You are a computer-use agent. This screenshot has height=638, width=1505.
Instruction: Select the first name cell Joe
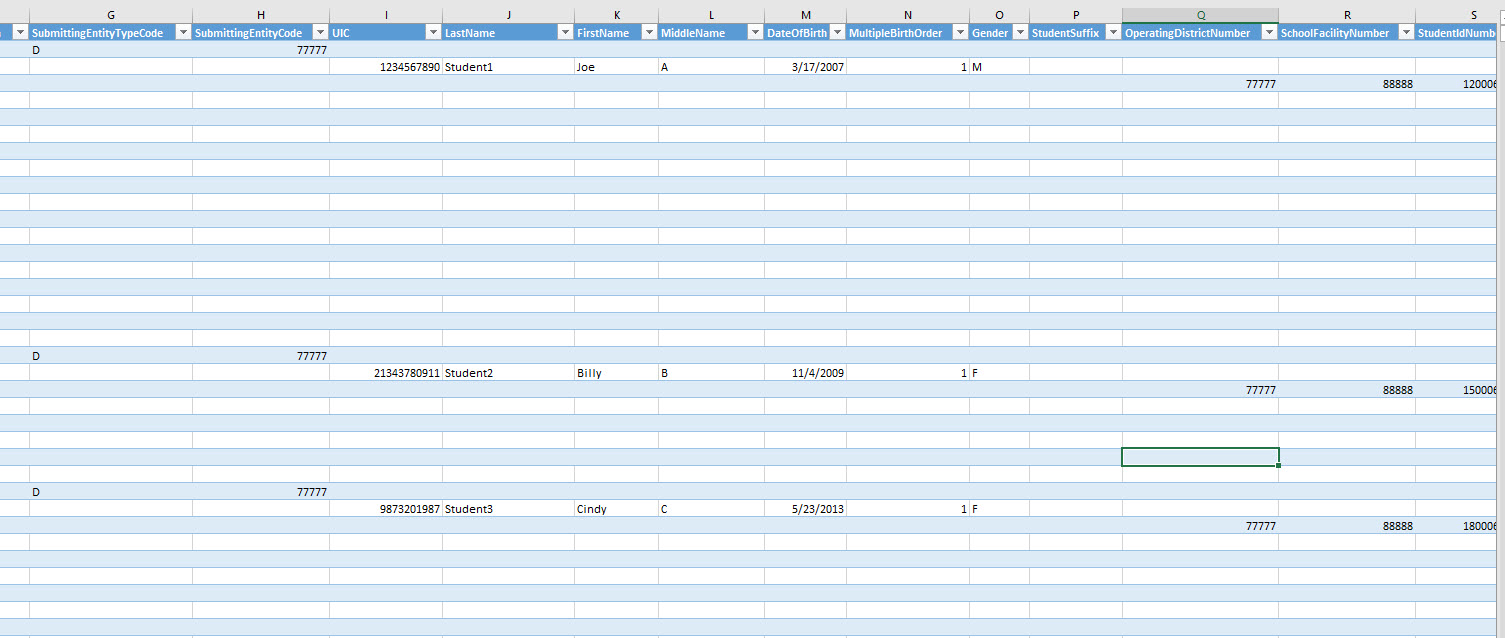point(616,67)
